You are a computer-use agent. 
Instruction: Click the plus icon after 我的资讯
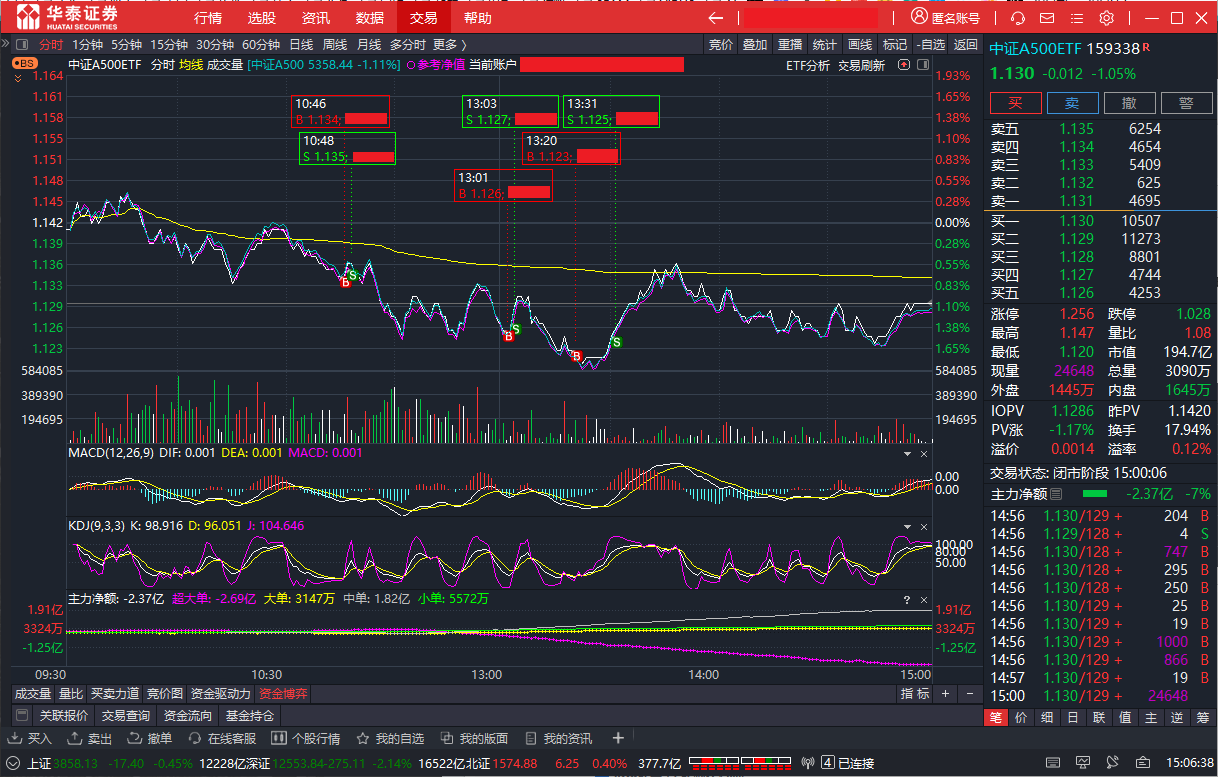pyautogui.click(x=618, y=739)
